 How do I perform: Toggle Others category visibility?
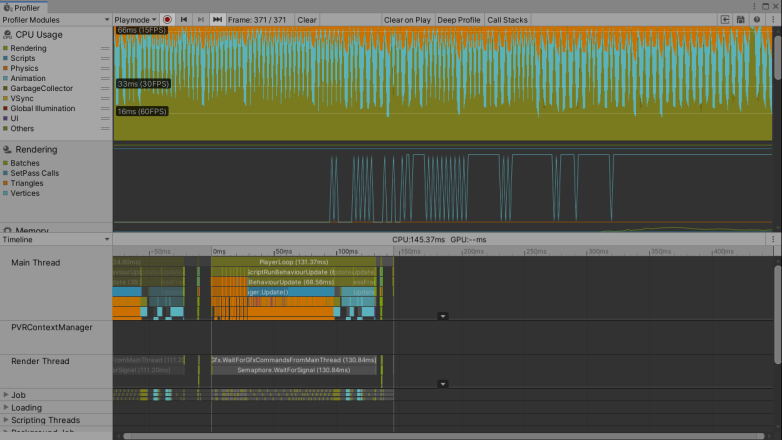point(5,128)
